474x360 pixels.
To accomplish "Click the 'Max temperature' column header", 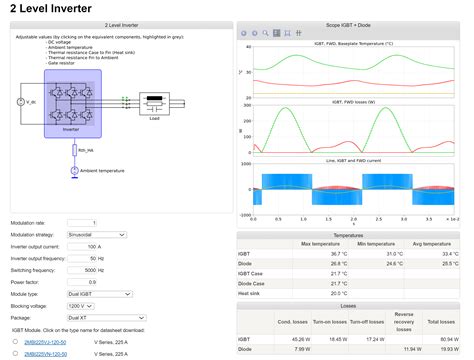I will tap(320, 244).
